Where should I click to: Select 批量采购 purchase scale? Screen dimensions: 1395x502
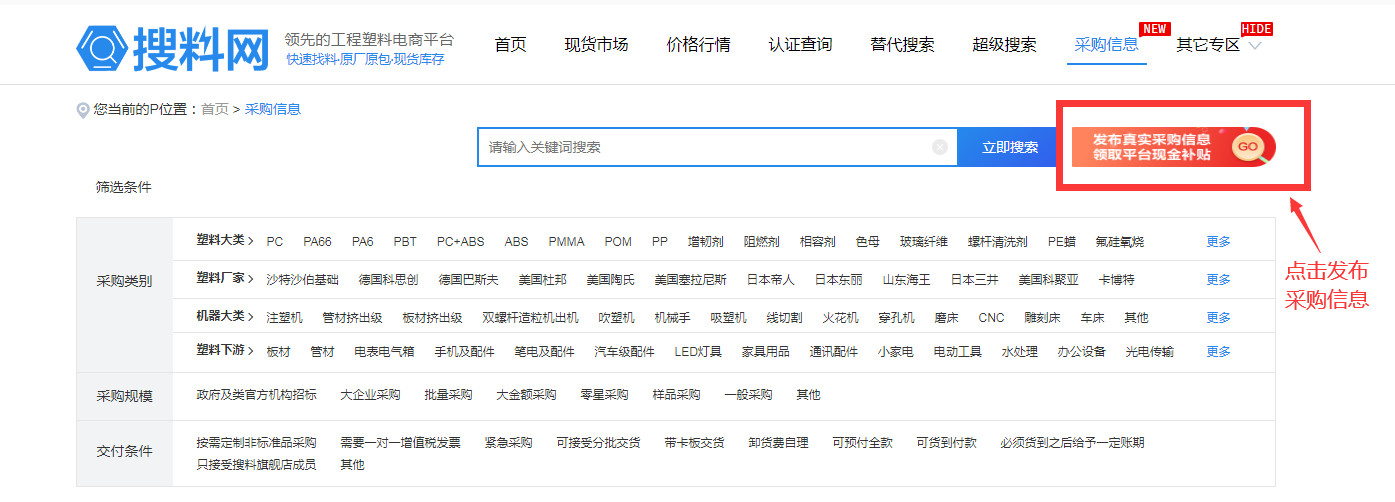click(x=448, y=394)
